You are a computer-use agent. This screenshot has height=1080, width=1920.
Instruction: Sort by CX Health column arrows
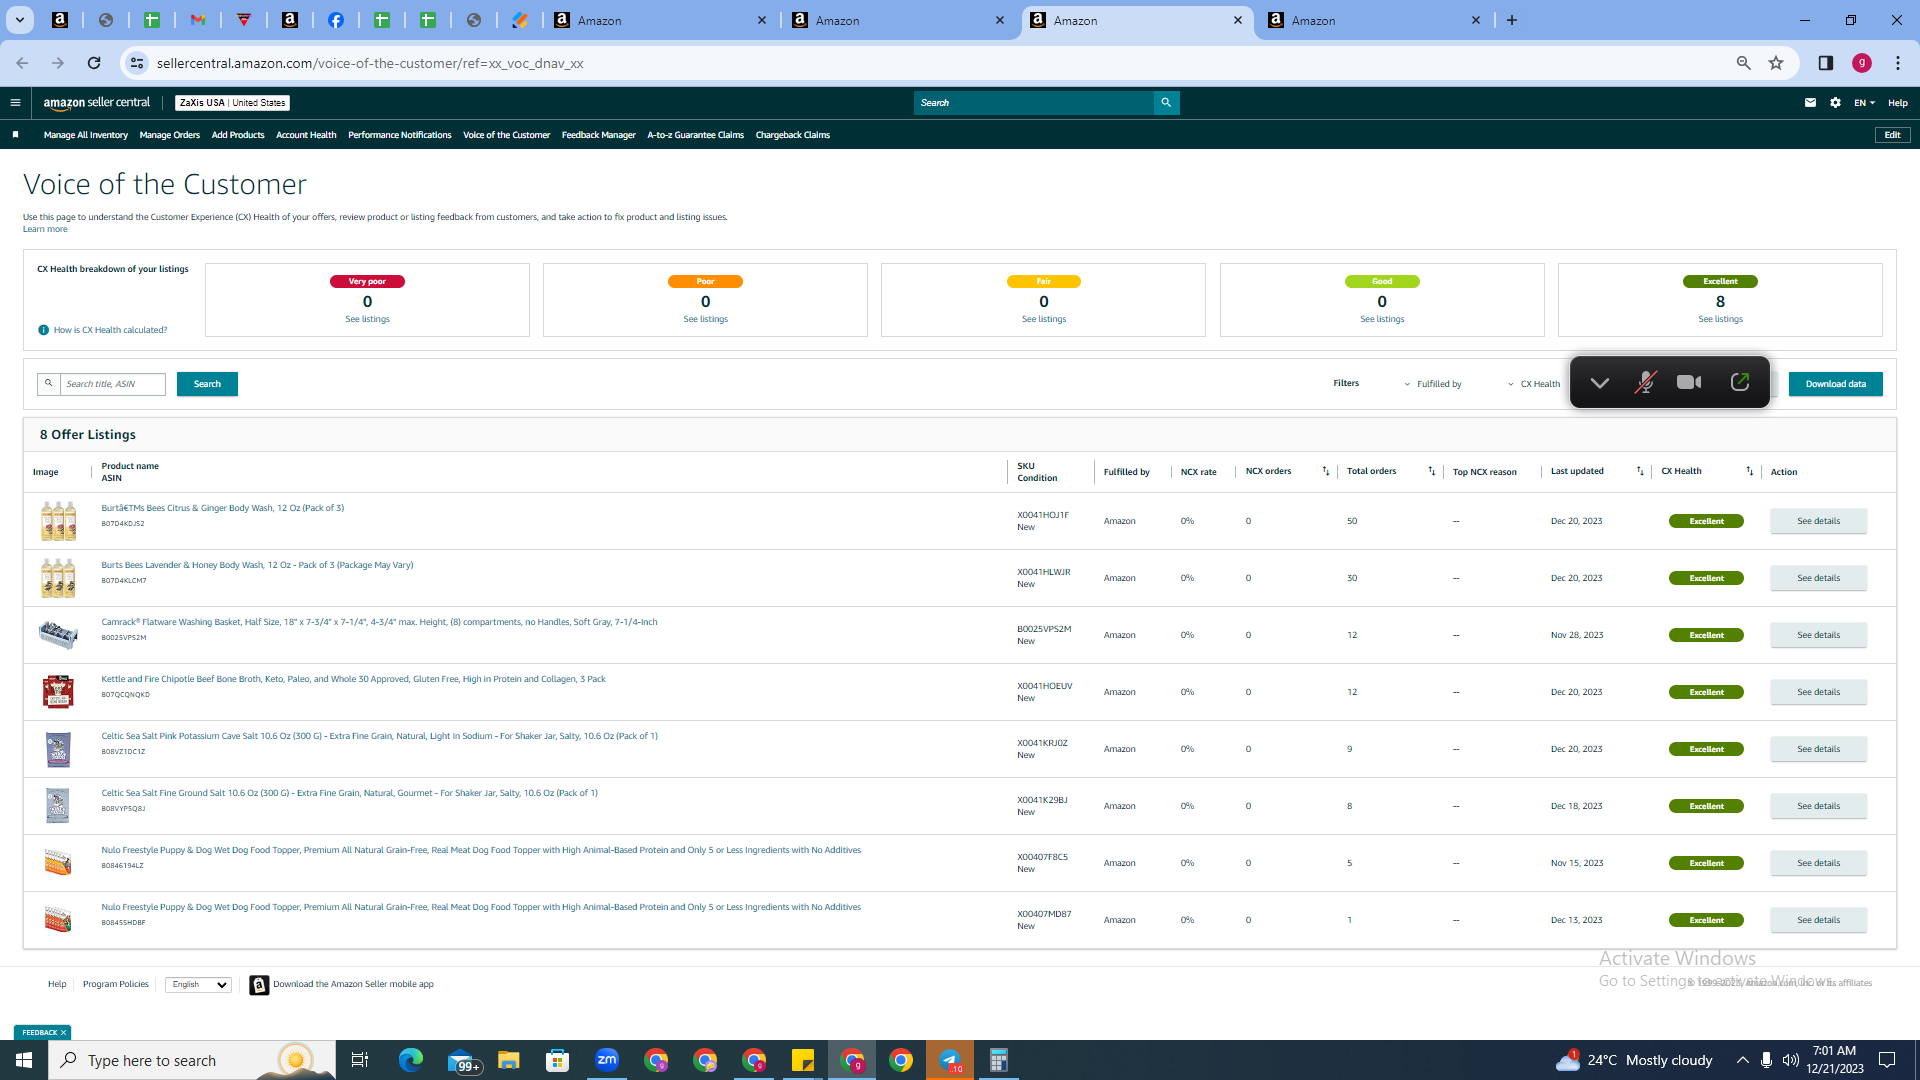(x=1750, y=471)
